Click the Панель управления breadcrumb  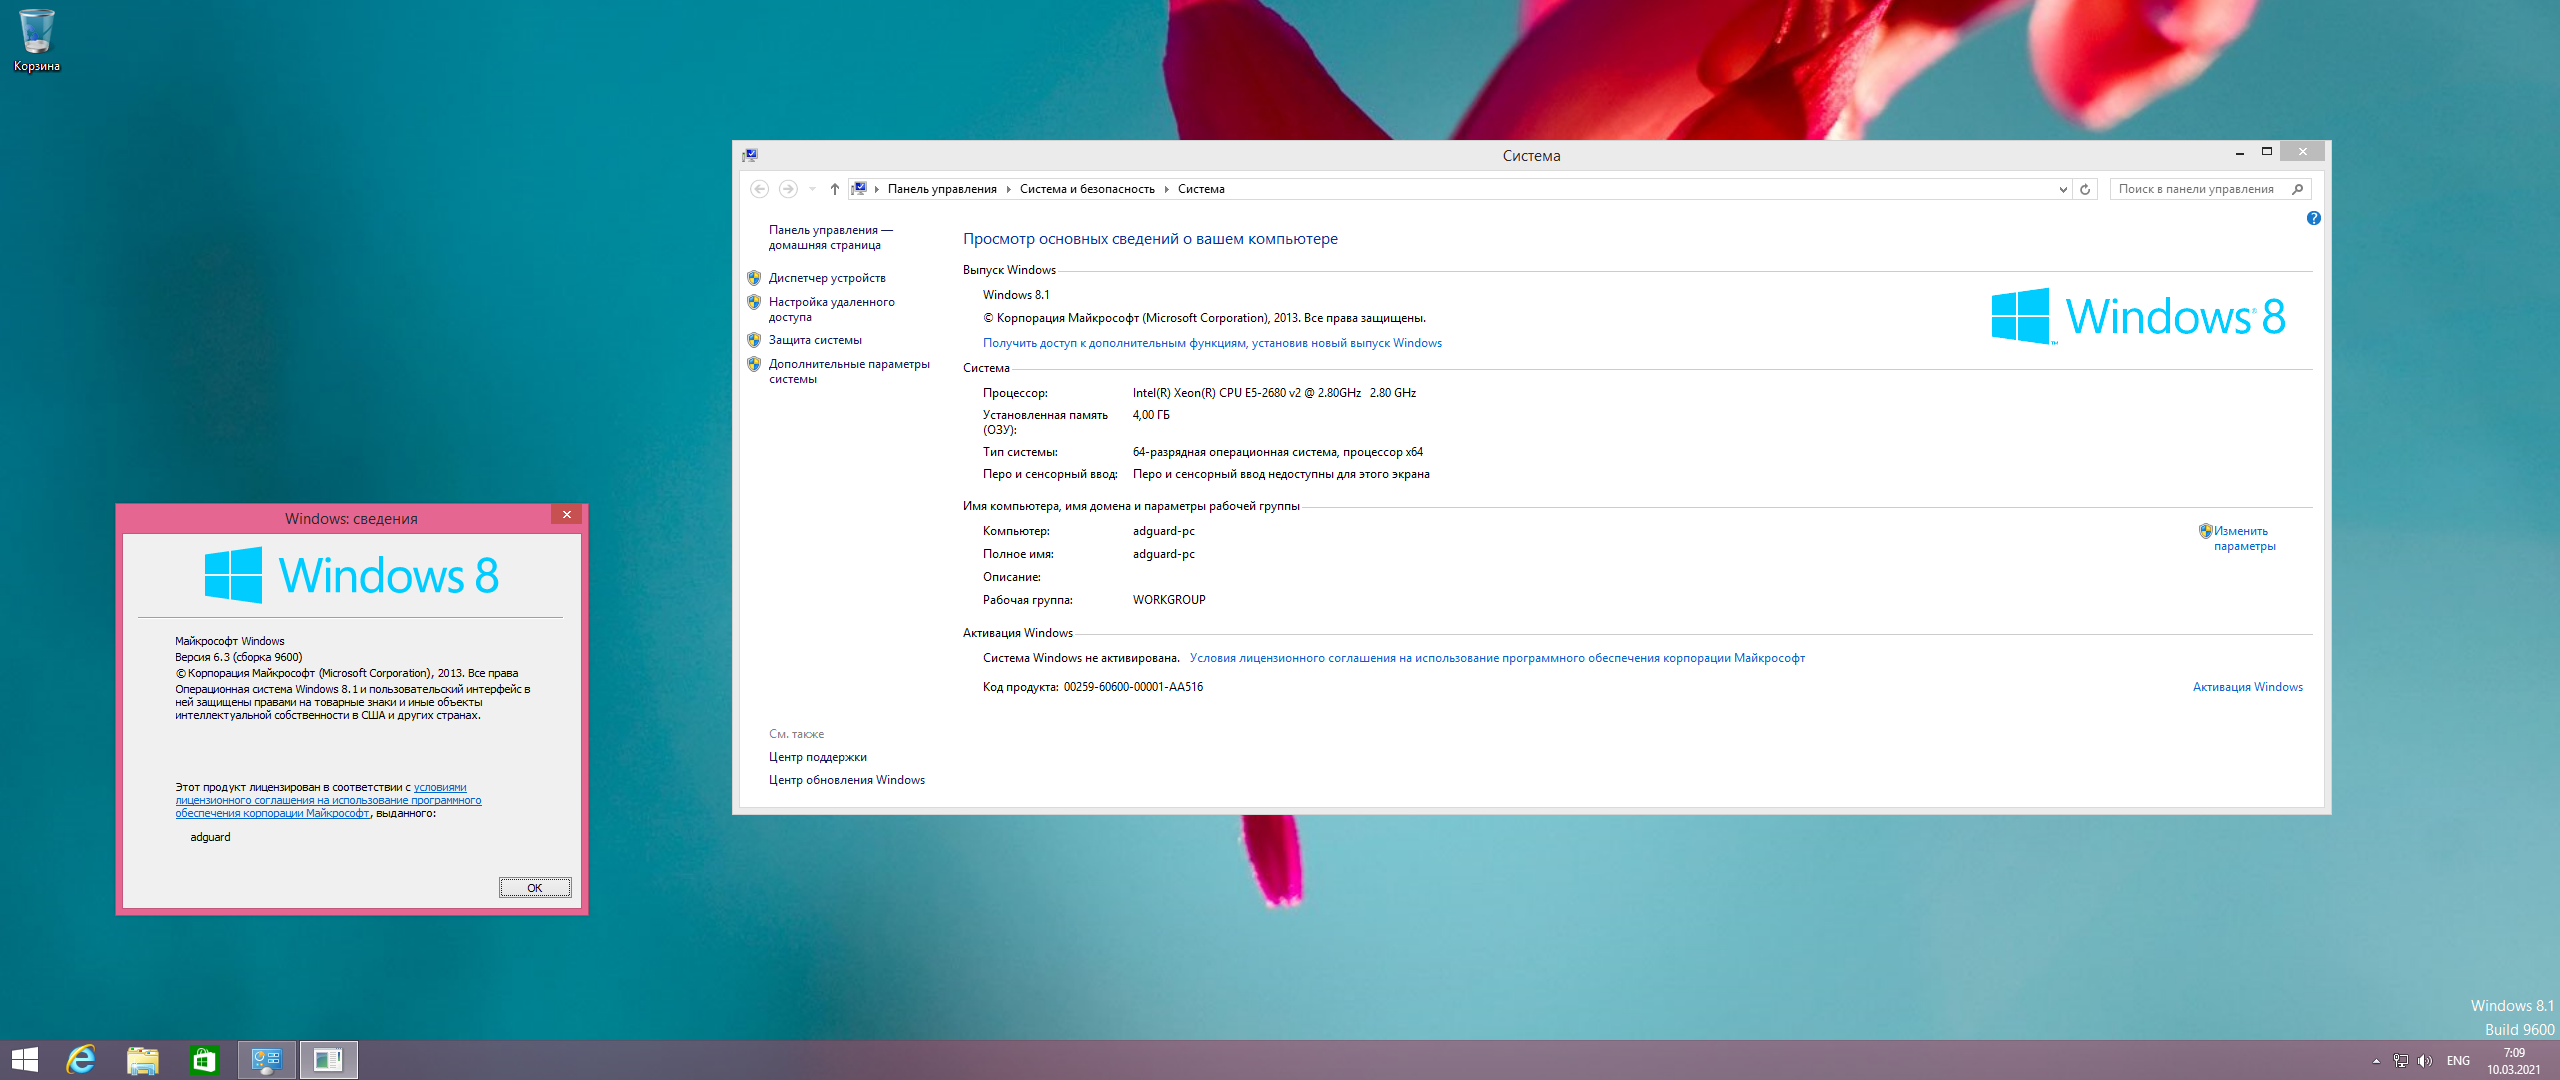pos(941,189)
